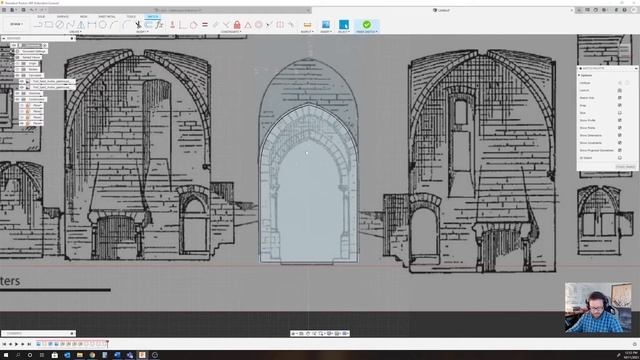Toggle Sketch Grid checkbox

[x=620, y=98]
